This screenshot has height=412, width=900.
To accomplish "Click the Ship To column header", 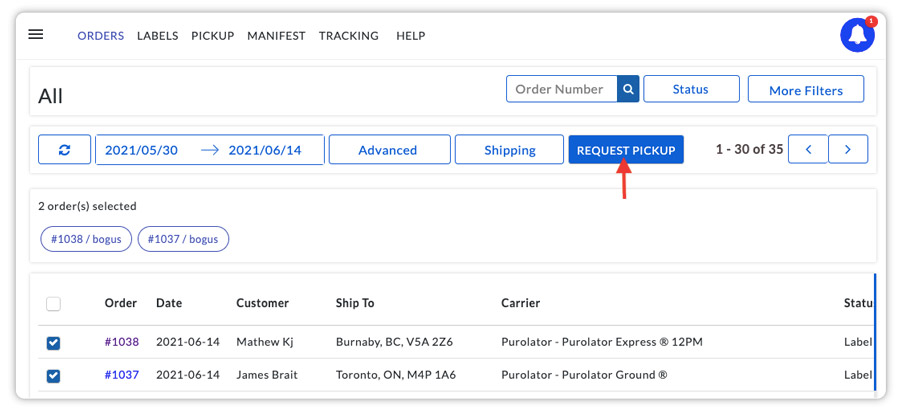I will coord(355,303).
